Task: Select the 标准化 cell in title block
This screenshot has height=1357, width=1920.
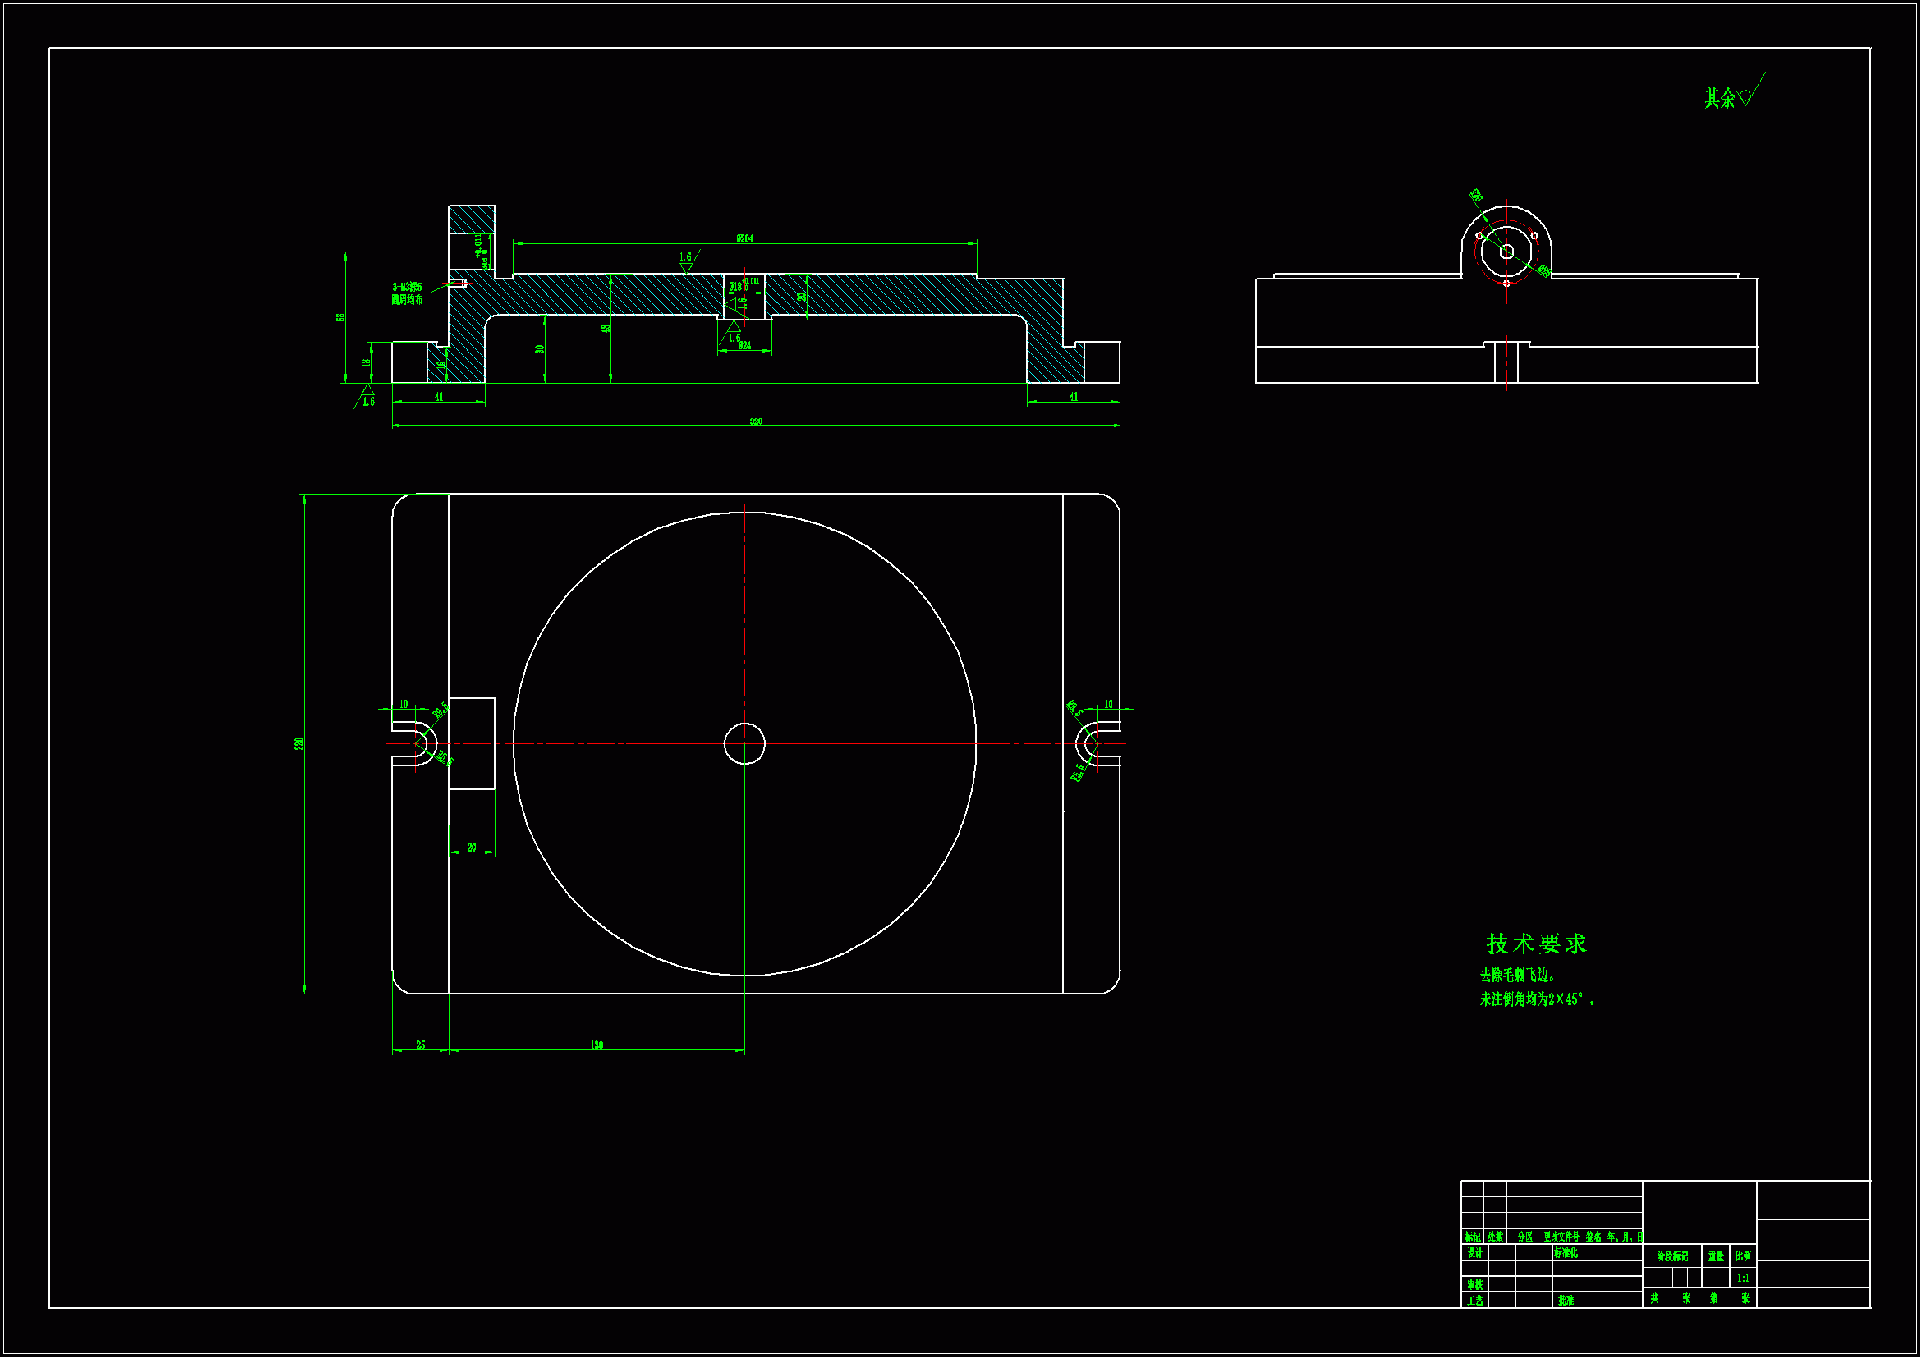Action: (x=1566, y=1253)
